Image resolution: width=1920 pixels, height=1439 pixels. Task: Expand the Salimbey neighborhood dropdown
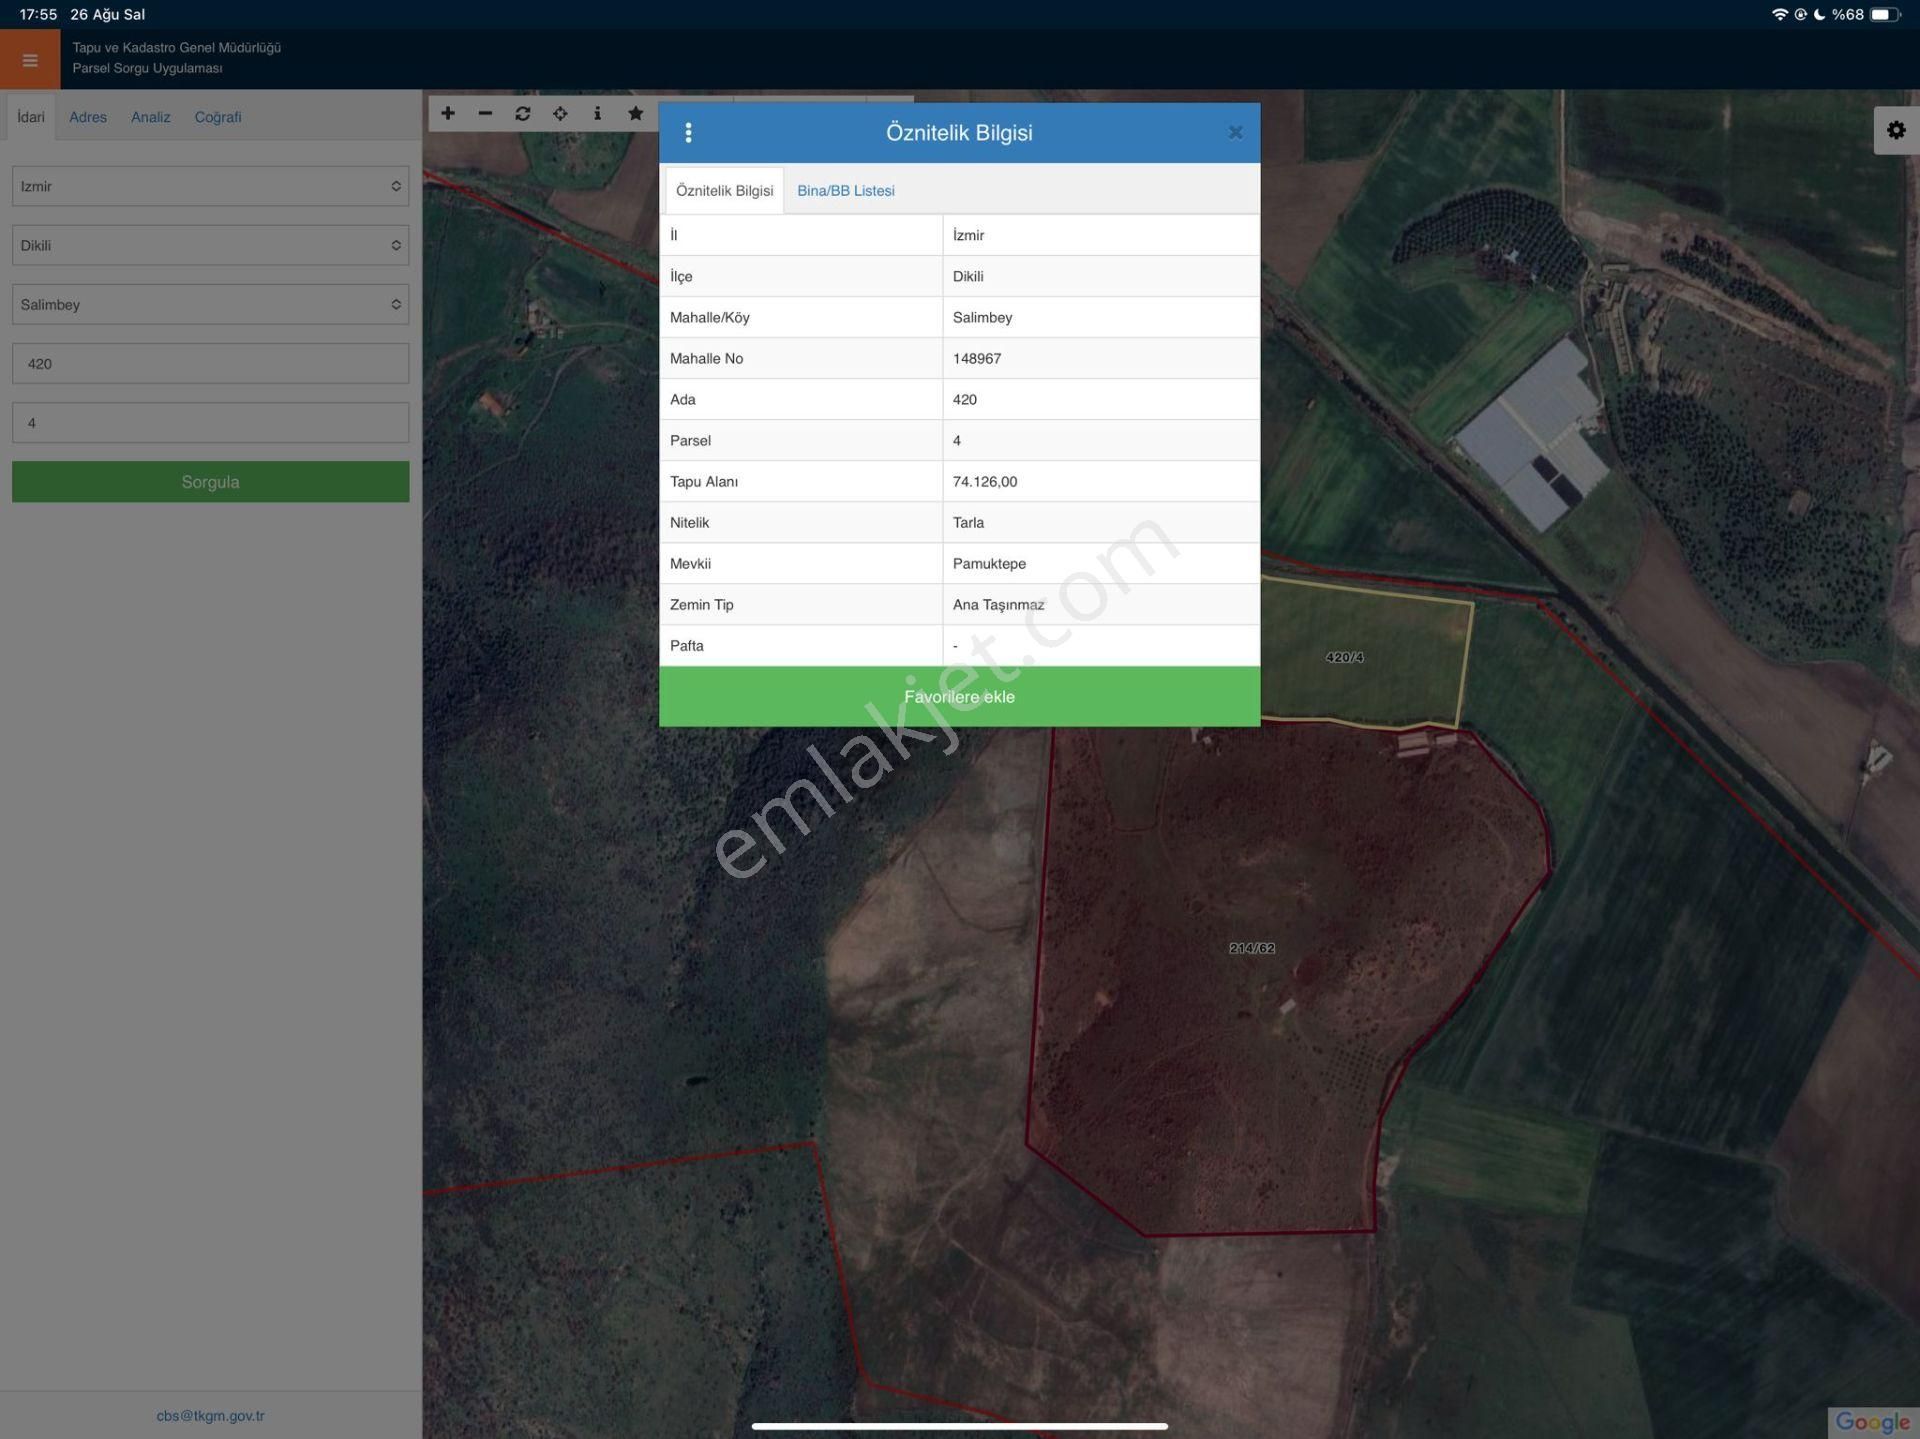(x=210, y=305)
